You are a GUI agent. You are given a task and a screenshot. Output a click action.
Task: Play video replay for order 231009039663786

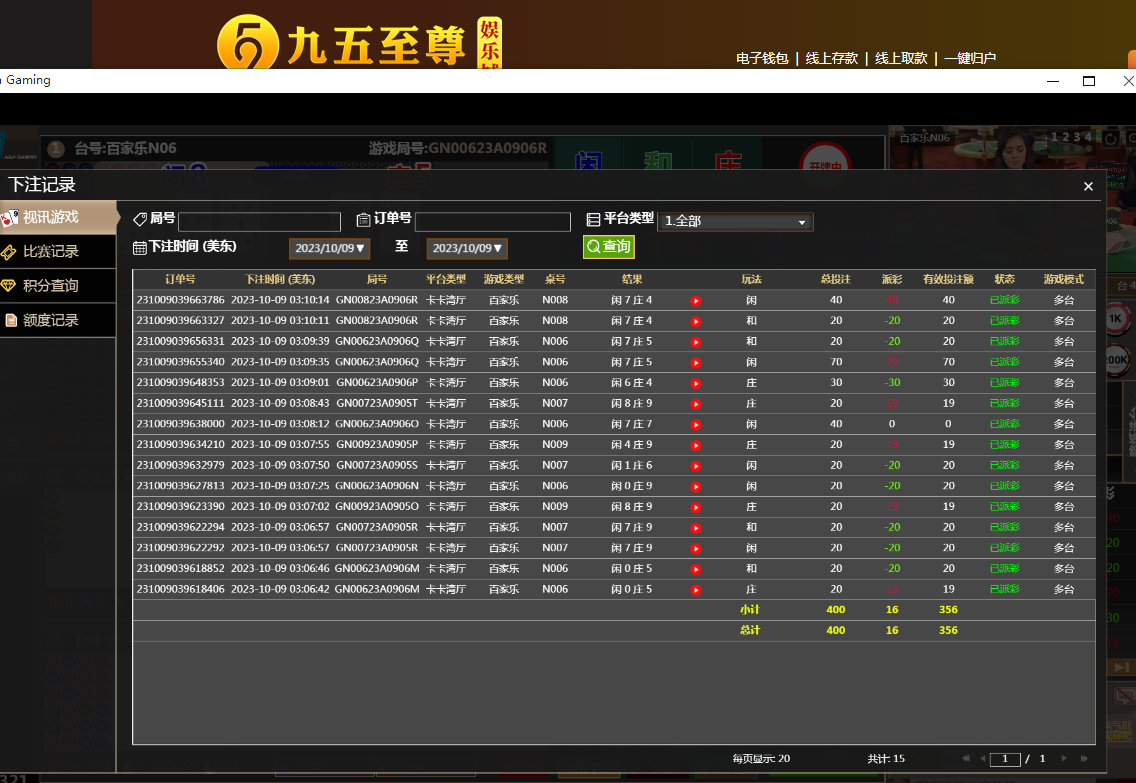click(696, 300)
